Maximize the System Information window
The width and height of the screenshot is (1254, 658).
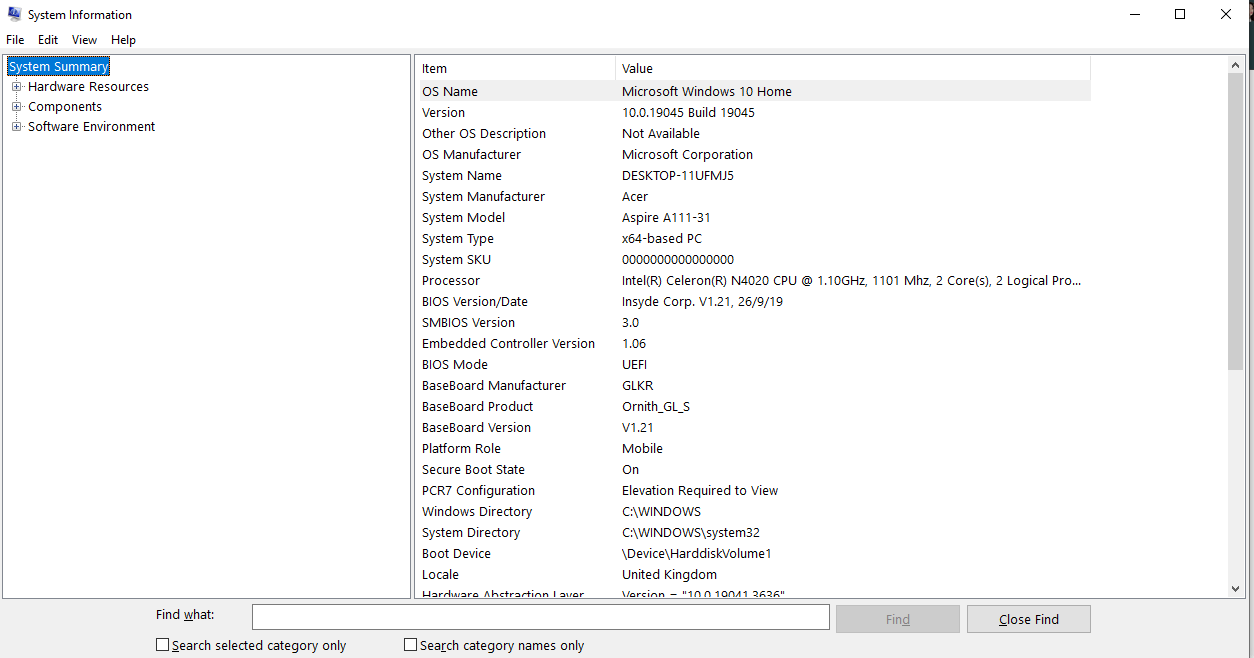coord(1180,14)
